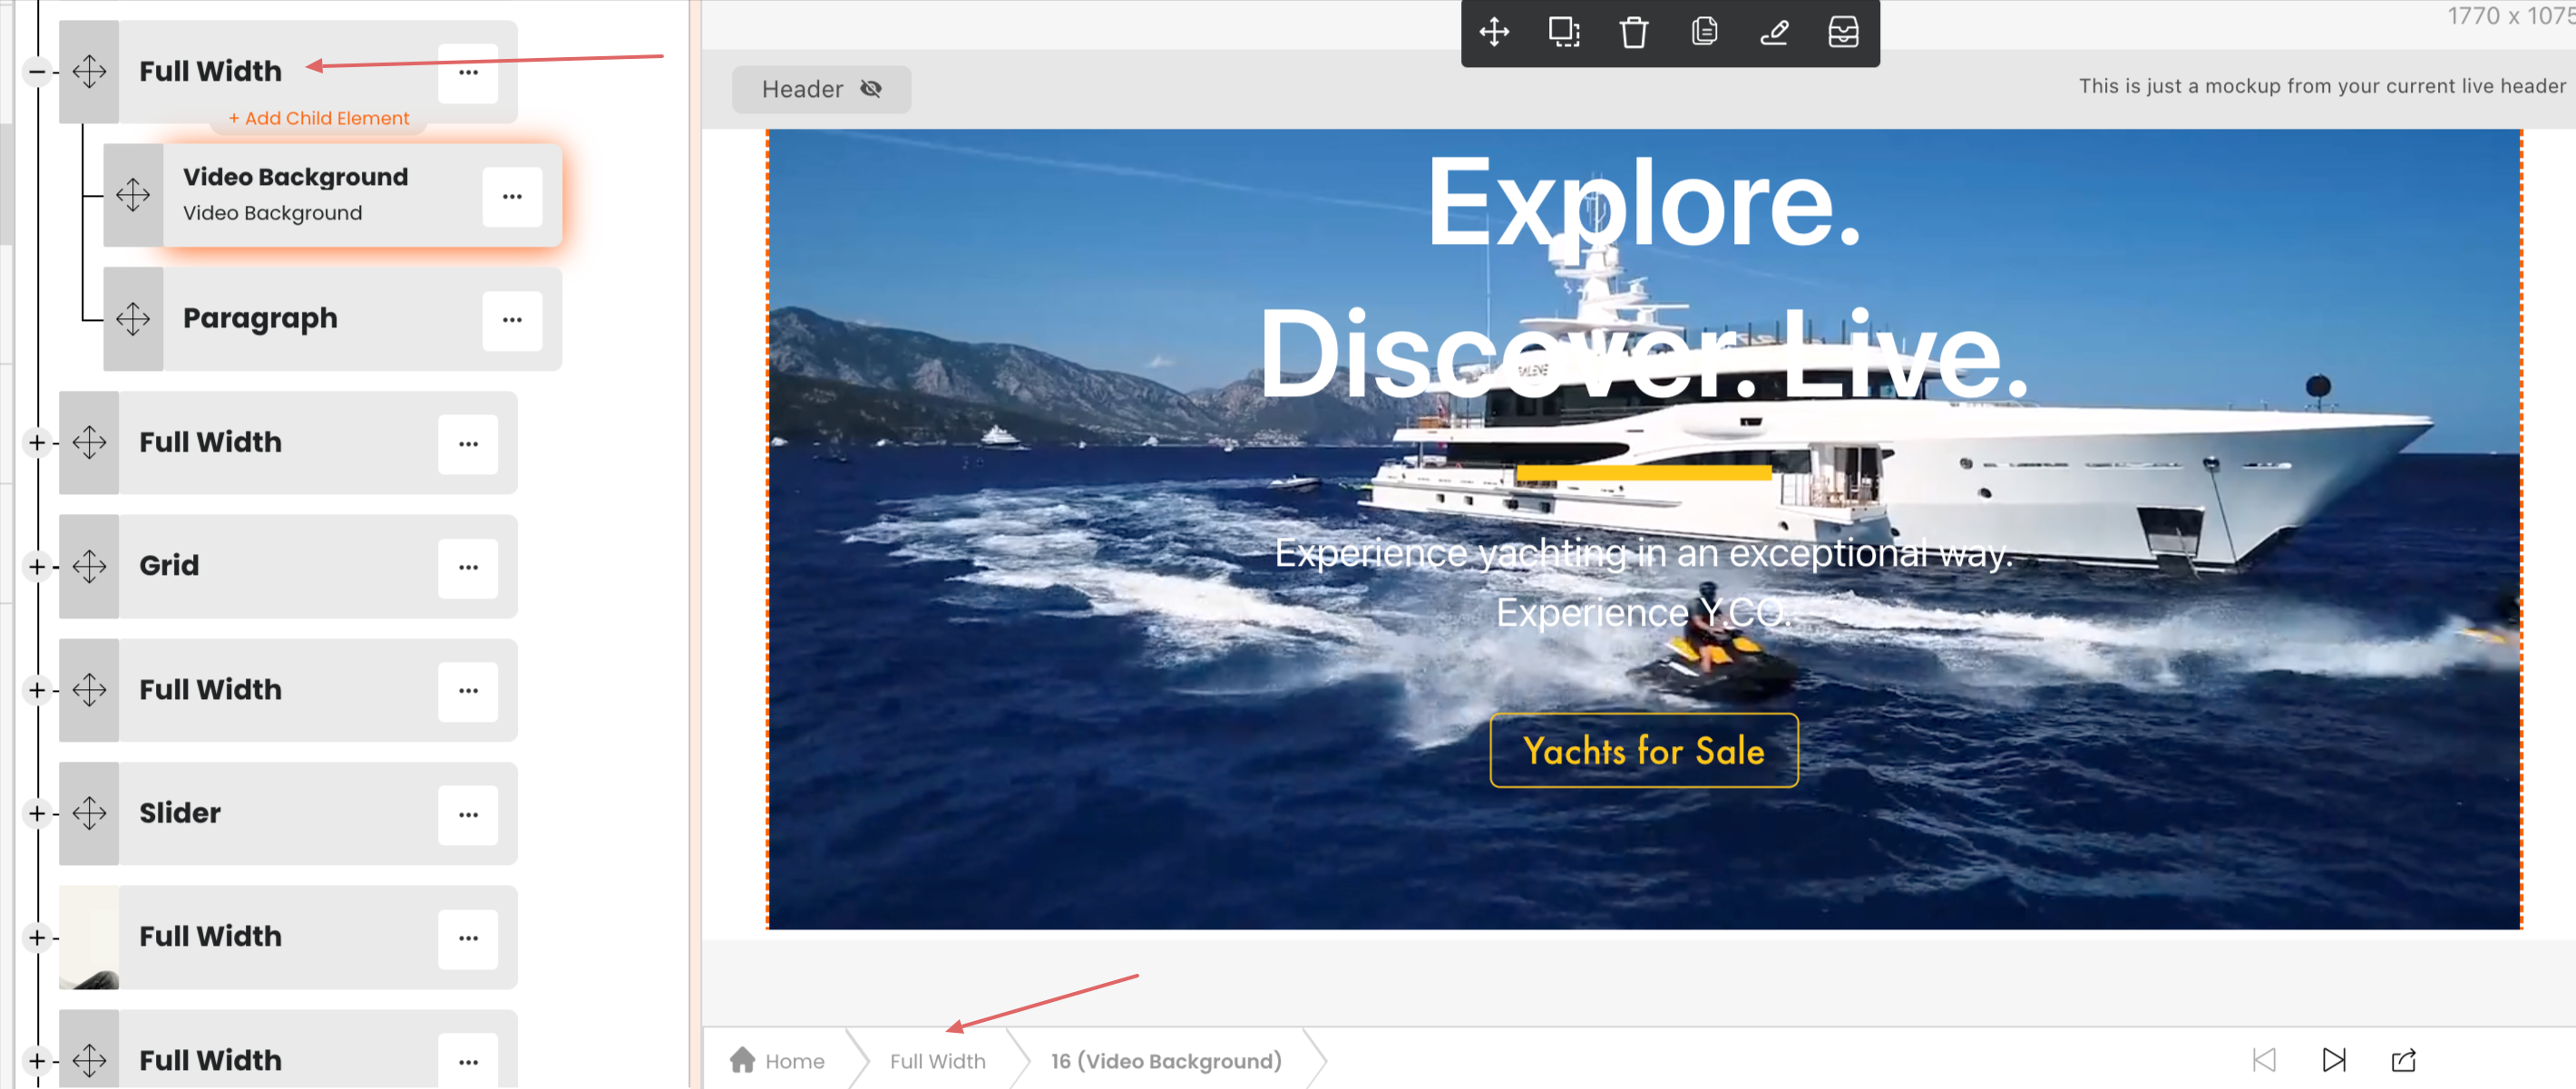The image size is (2576, 1089).
Task: Click the edit pencil icon in toolbar
Action: pyautogui.click(x=1774, y=32)
